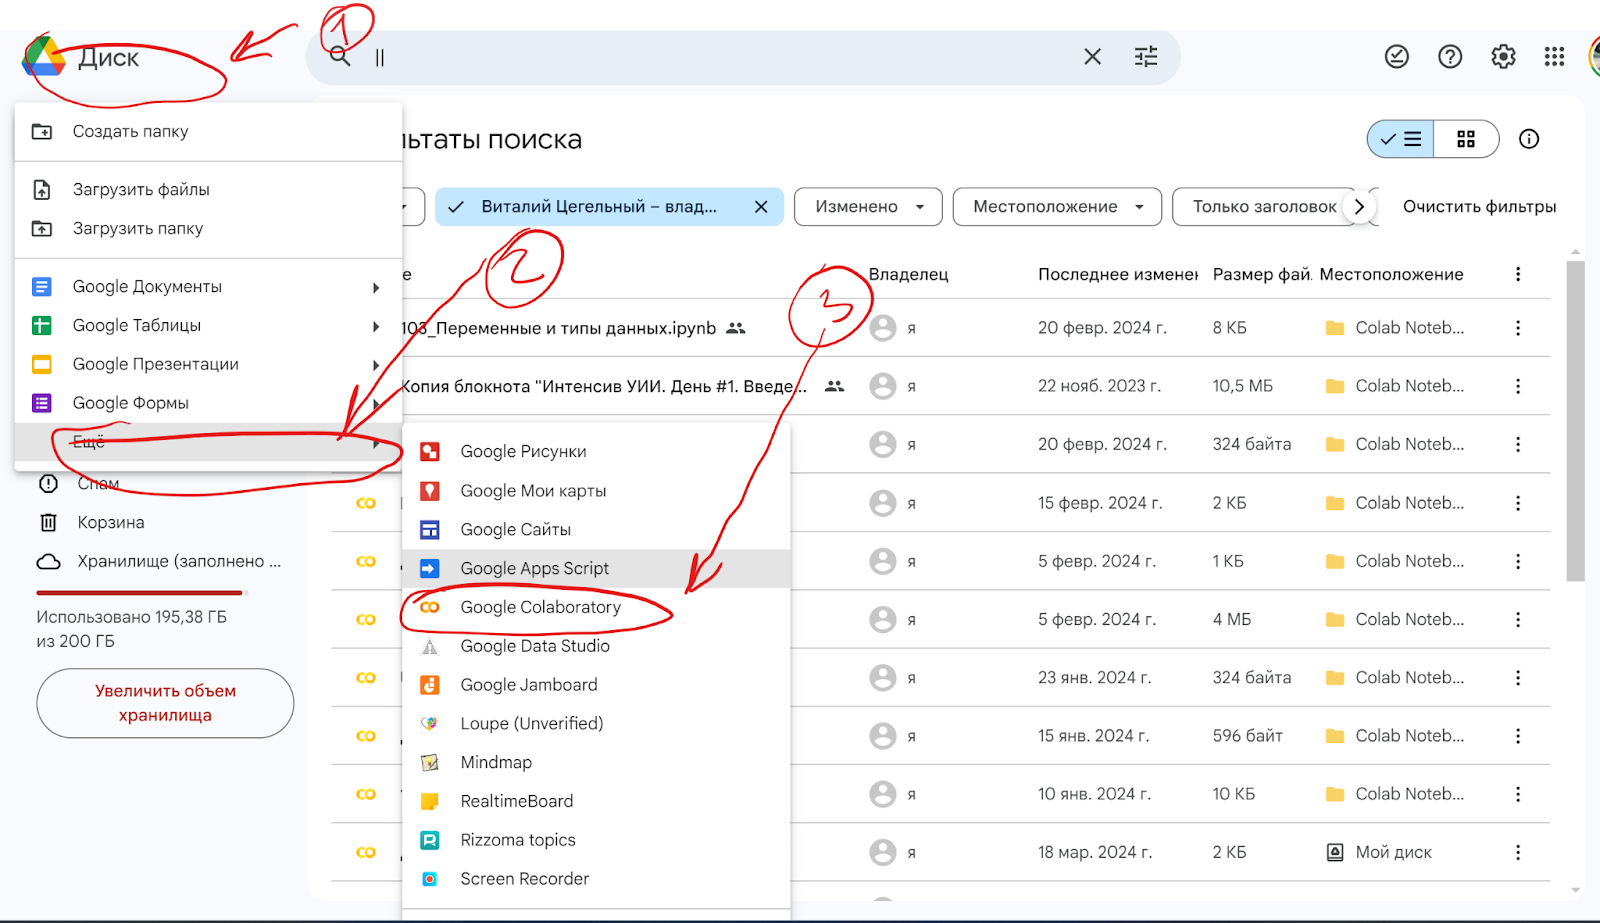Choose Загрузить файлы in menu

click(208, 189)
